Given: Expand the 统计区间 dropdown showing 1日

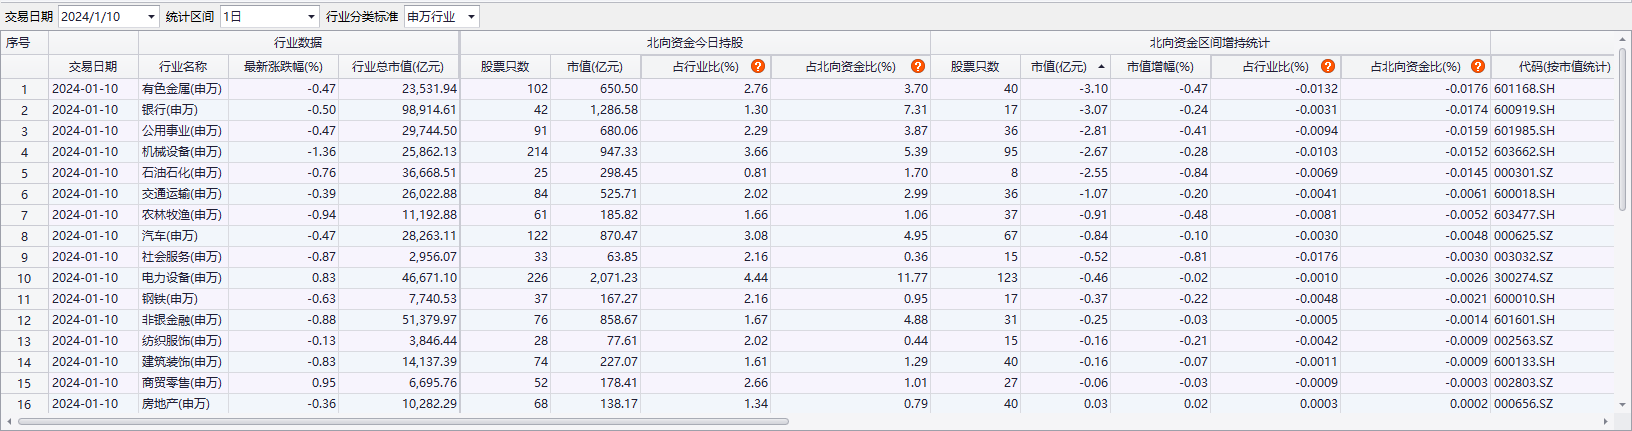Looking at the screenshot, I should tap(311, 17).
